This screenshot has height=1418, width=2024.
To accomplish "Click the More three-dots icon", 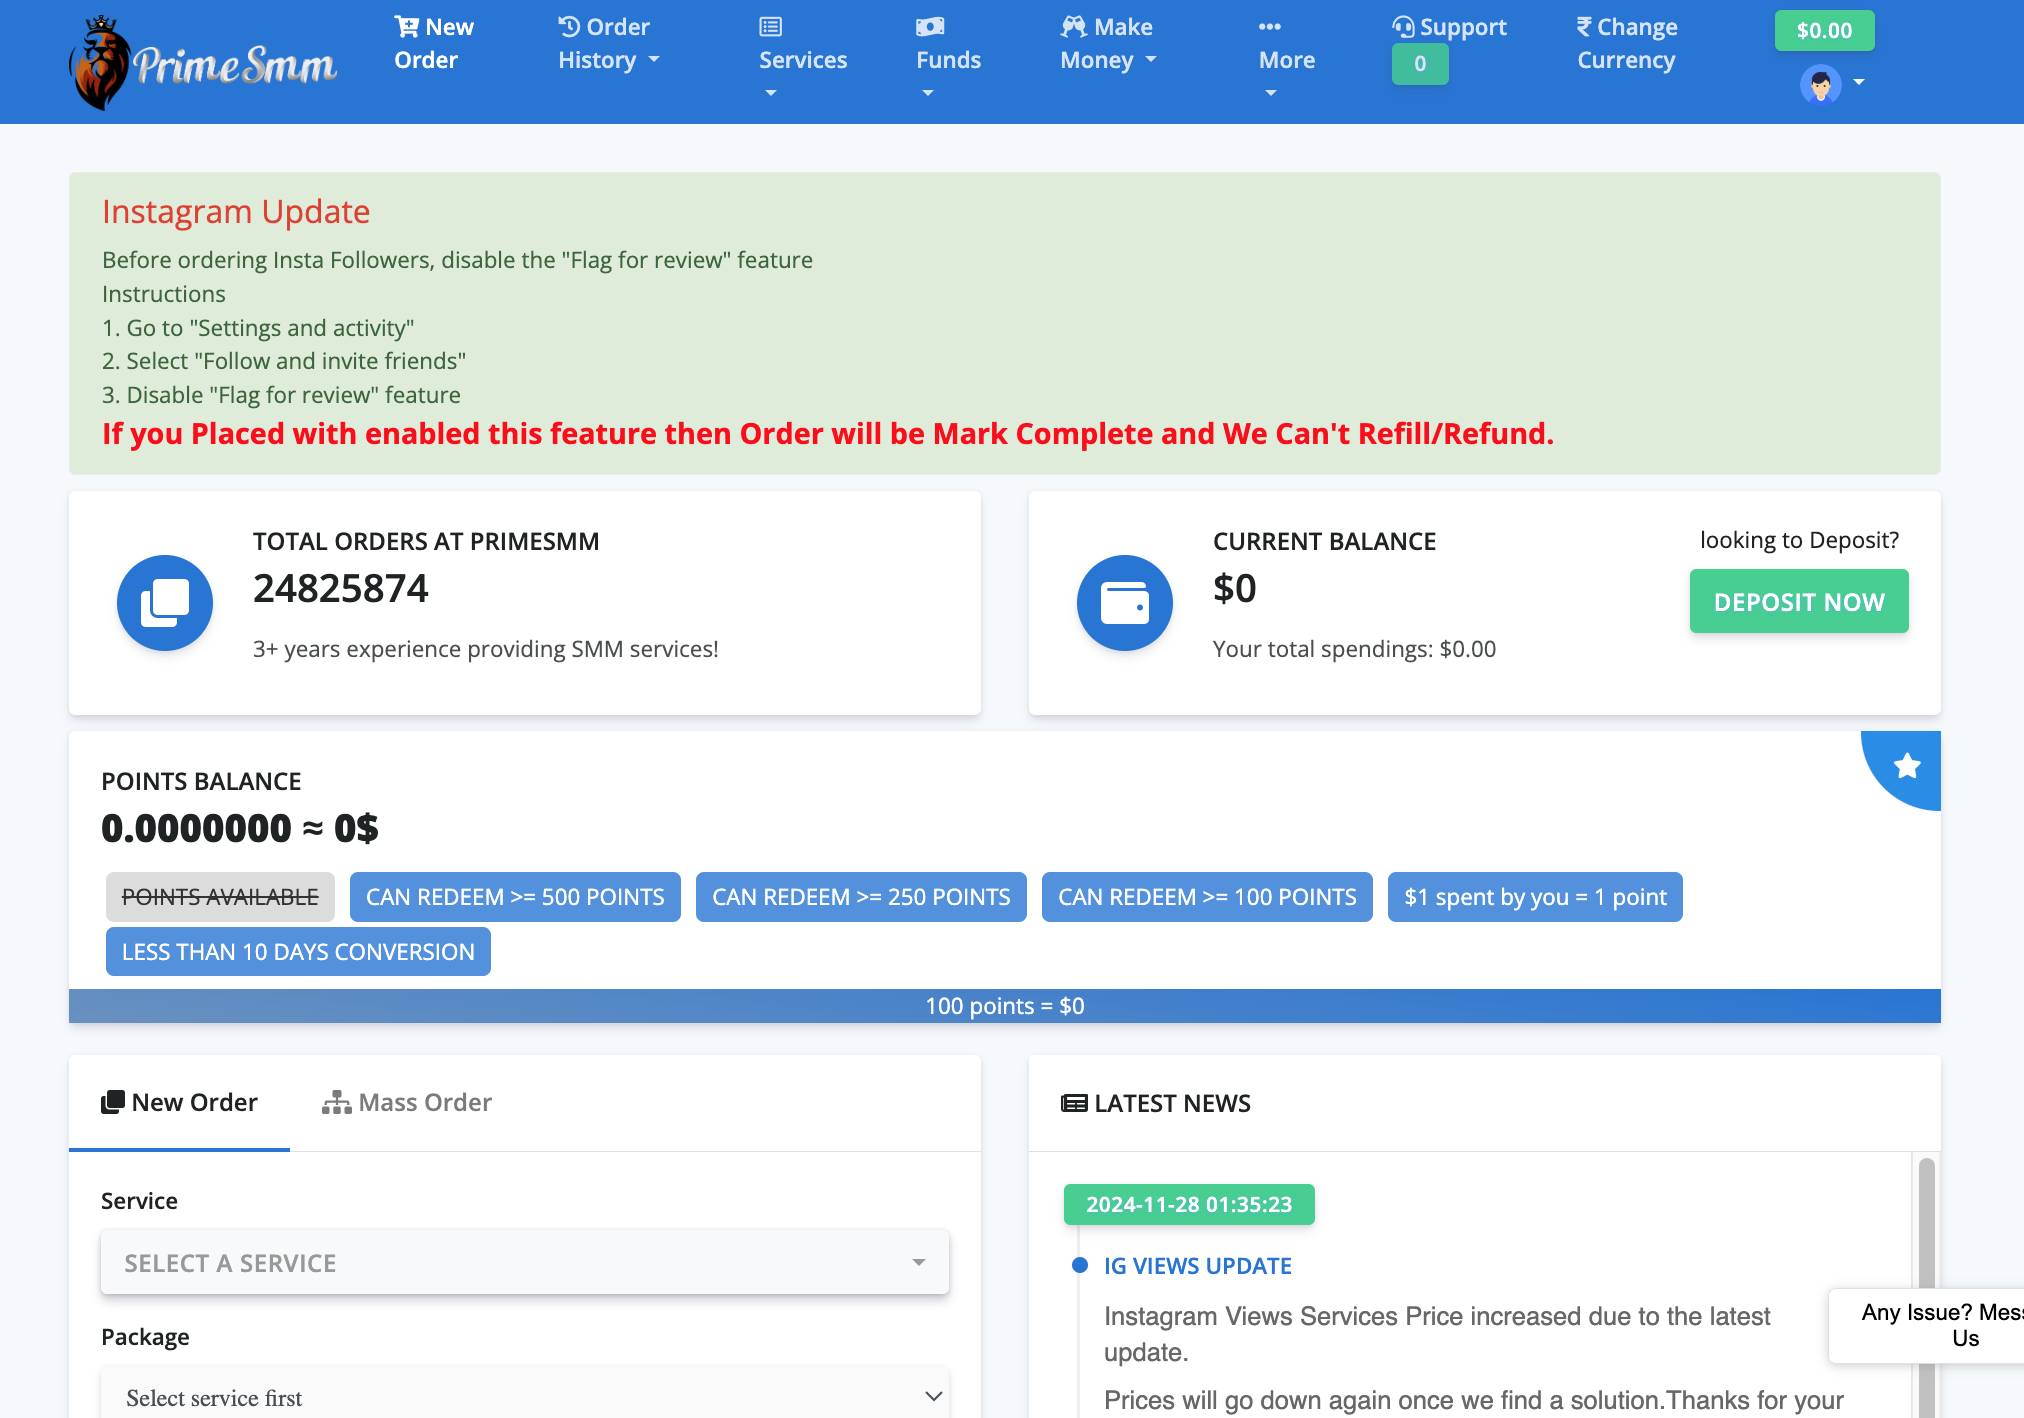I will pos(1270,27).
